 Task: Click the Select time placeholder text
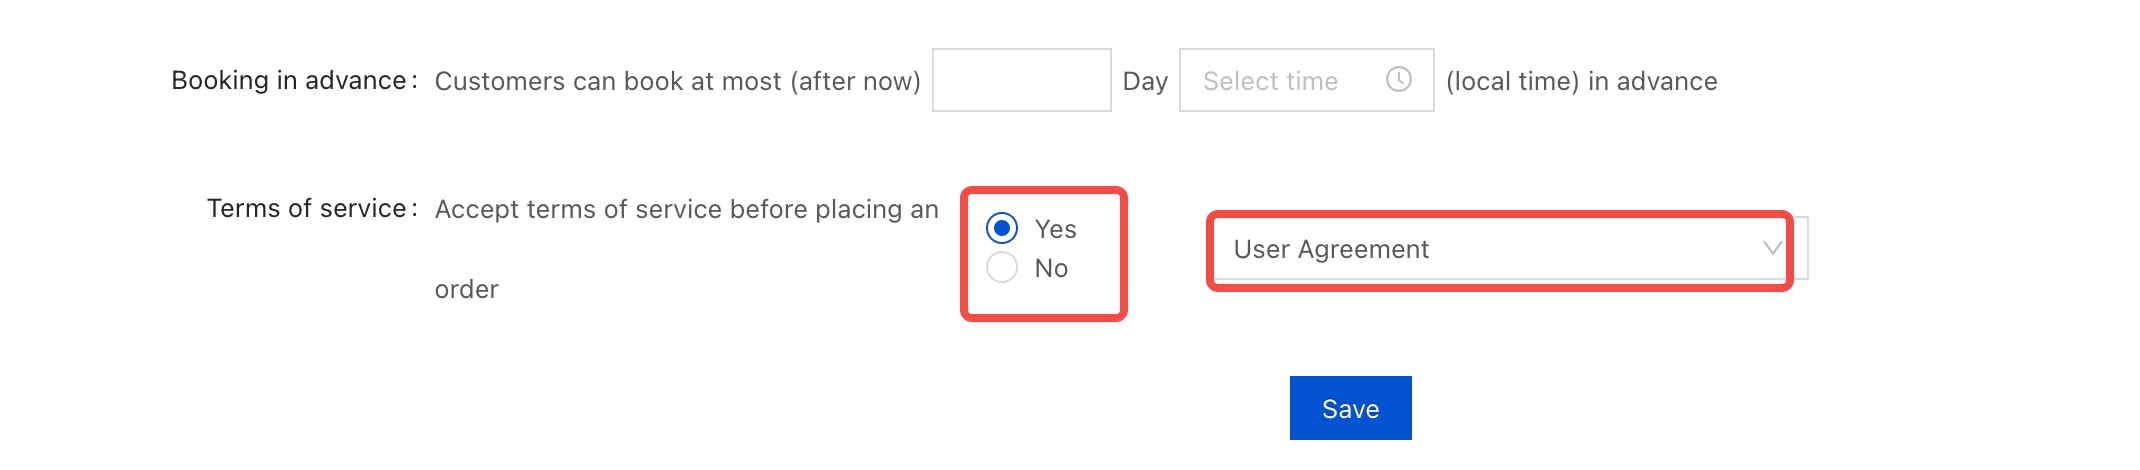(1270, 81)
